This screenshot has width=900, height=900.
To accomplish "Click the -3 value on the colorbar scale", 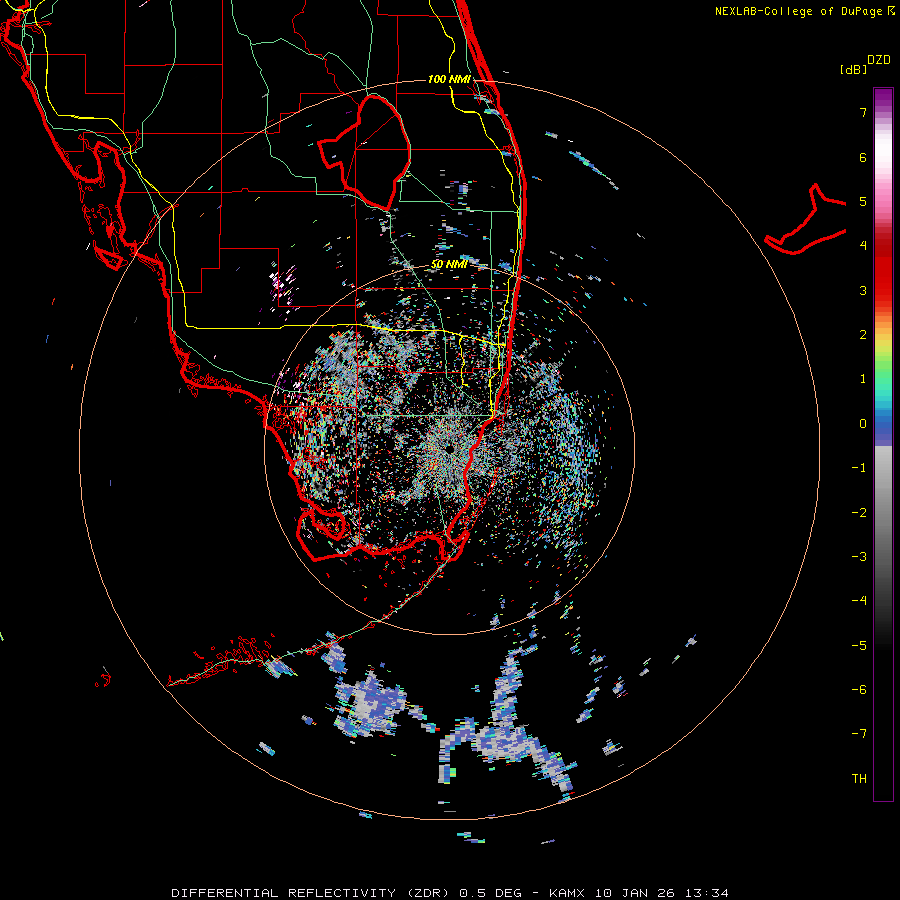I will [x=859, y=556].
